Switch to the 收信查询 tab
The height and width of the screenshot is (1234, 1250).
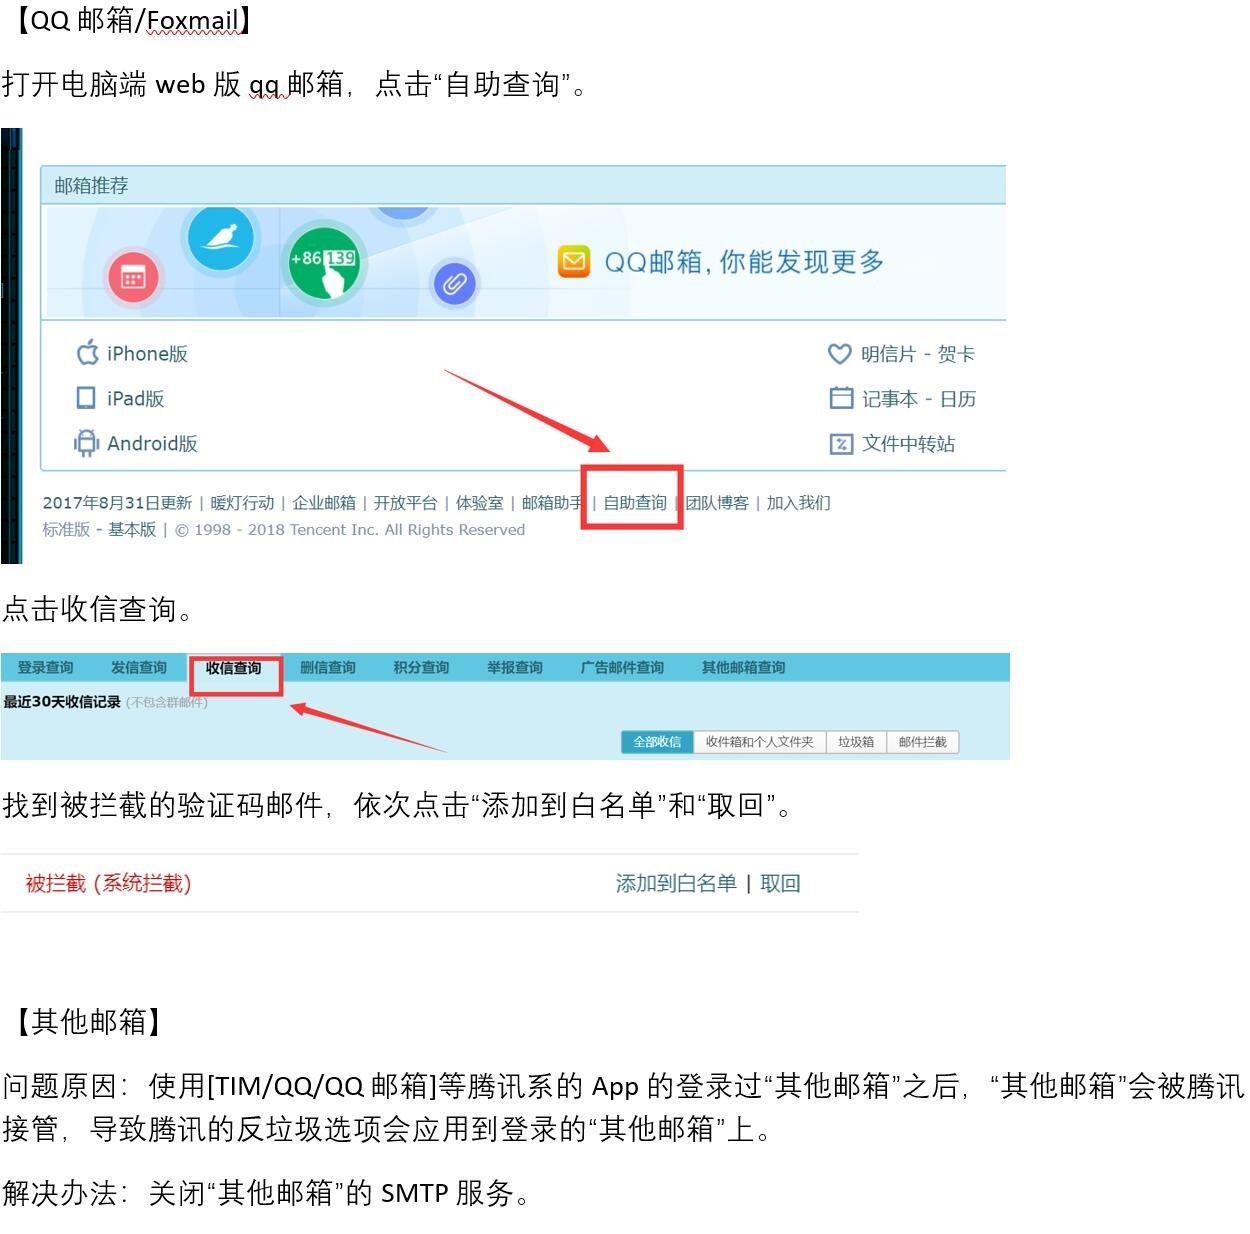pyautogui.click(x=234, y=668)
